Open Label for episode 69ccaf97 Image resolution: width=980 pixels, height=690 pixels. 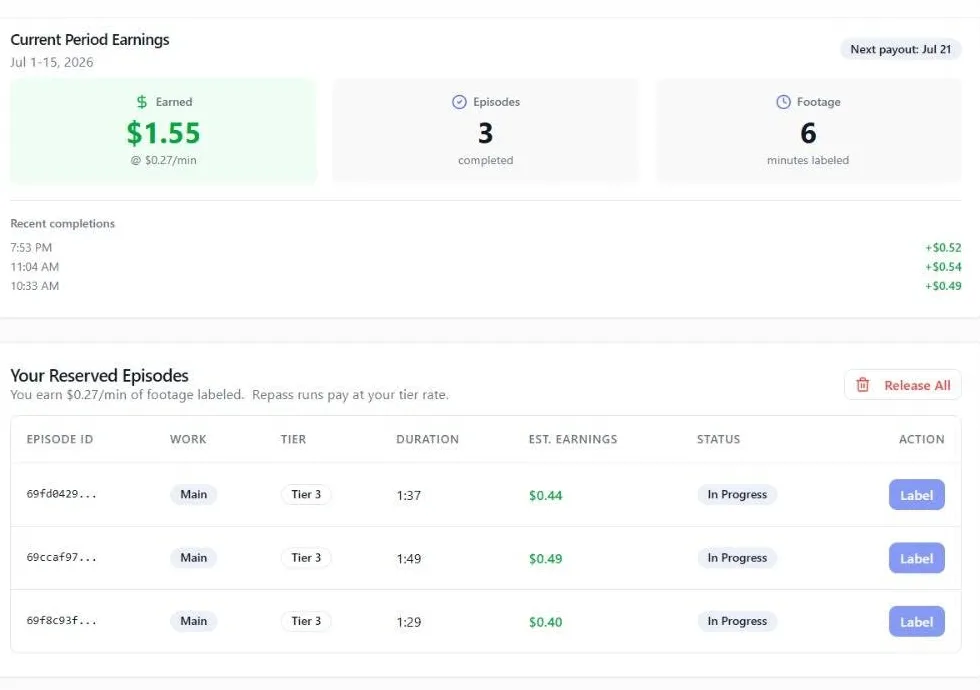tap(916, 558)
